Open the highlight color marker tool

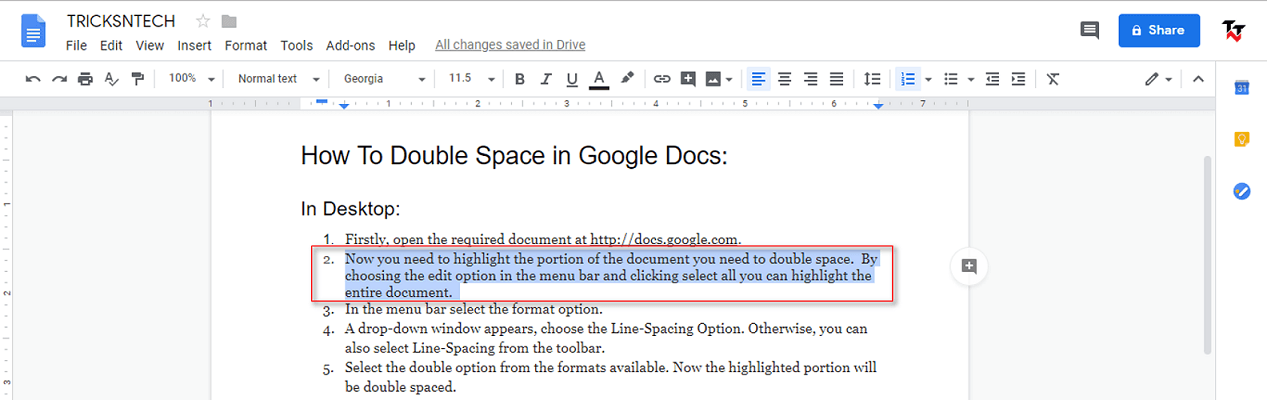point(627,79)
